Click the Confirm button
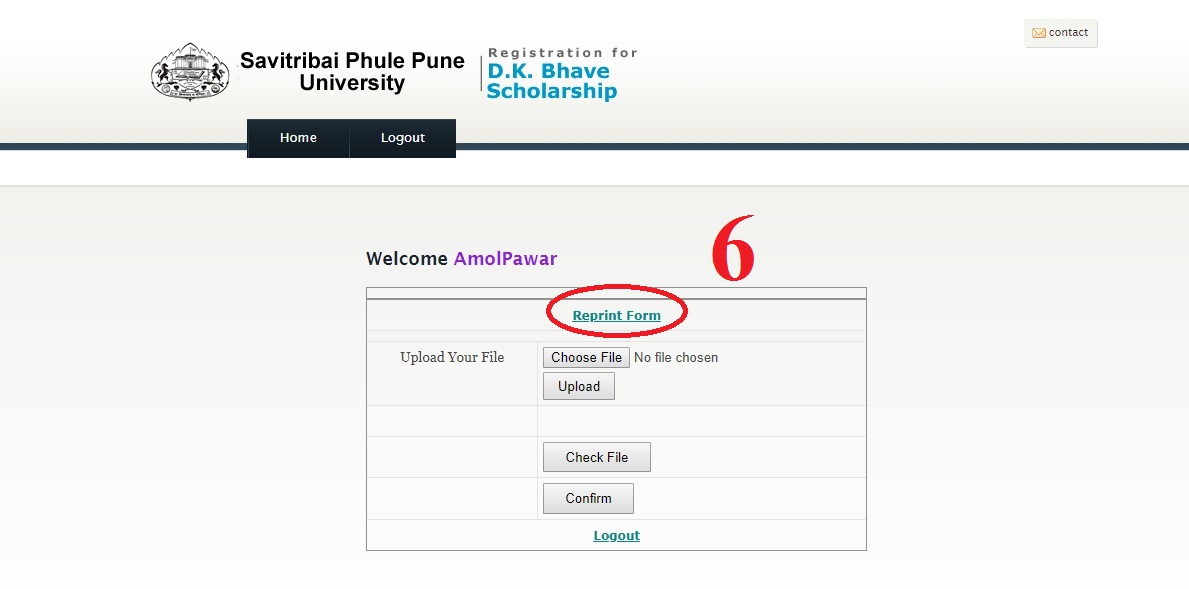This screenshot has height=589, width=1189. 588,499
